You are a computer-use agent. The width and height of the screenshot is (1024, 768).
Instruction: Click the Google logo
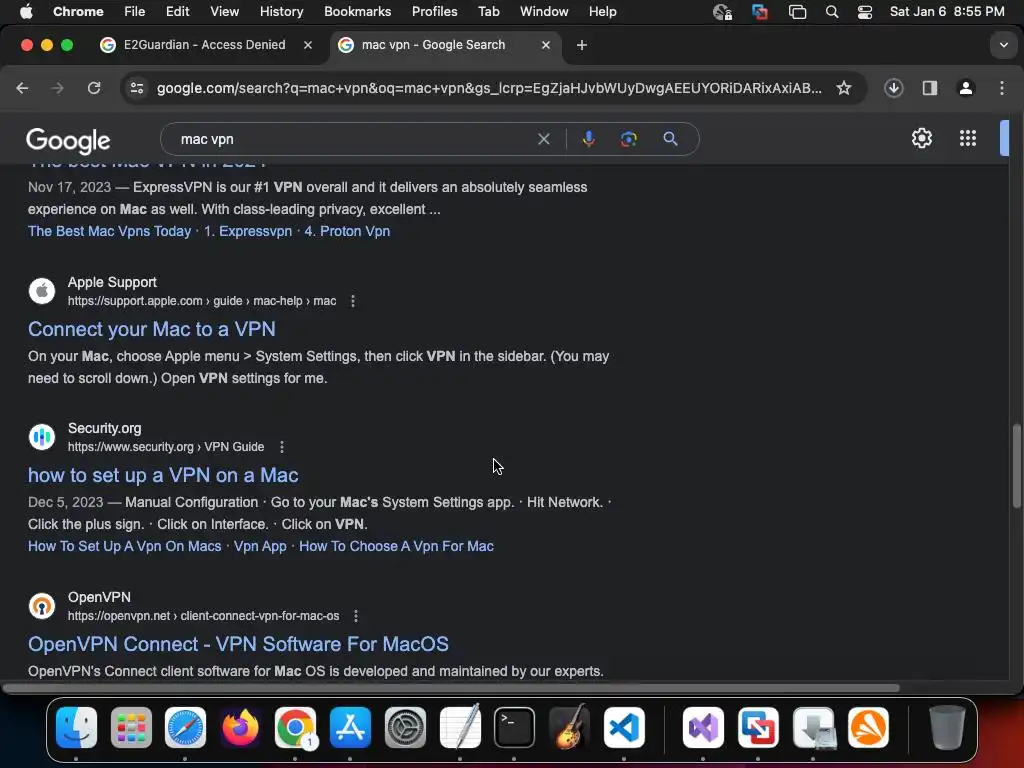pos(68,140)
